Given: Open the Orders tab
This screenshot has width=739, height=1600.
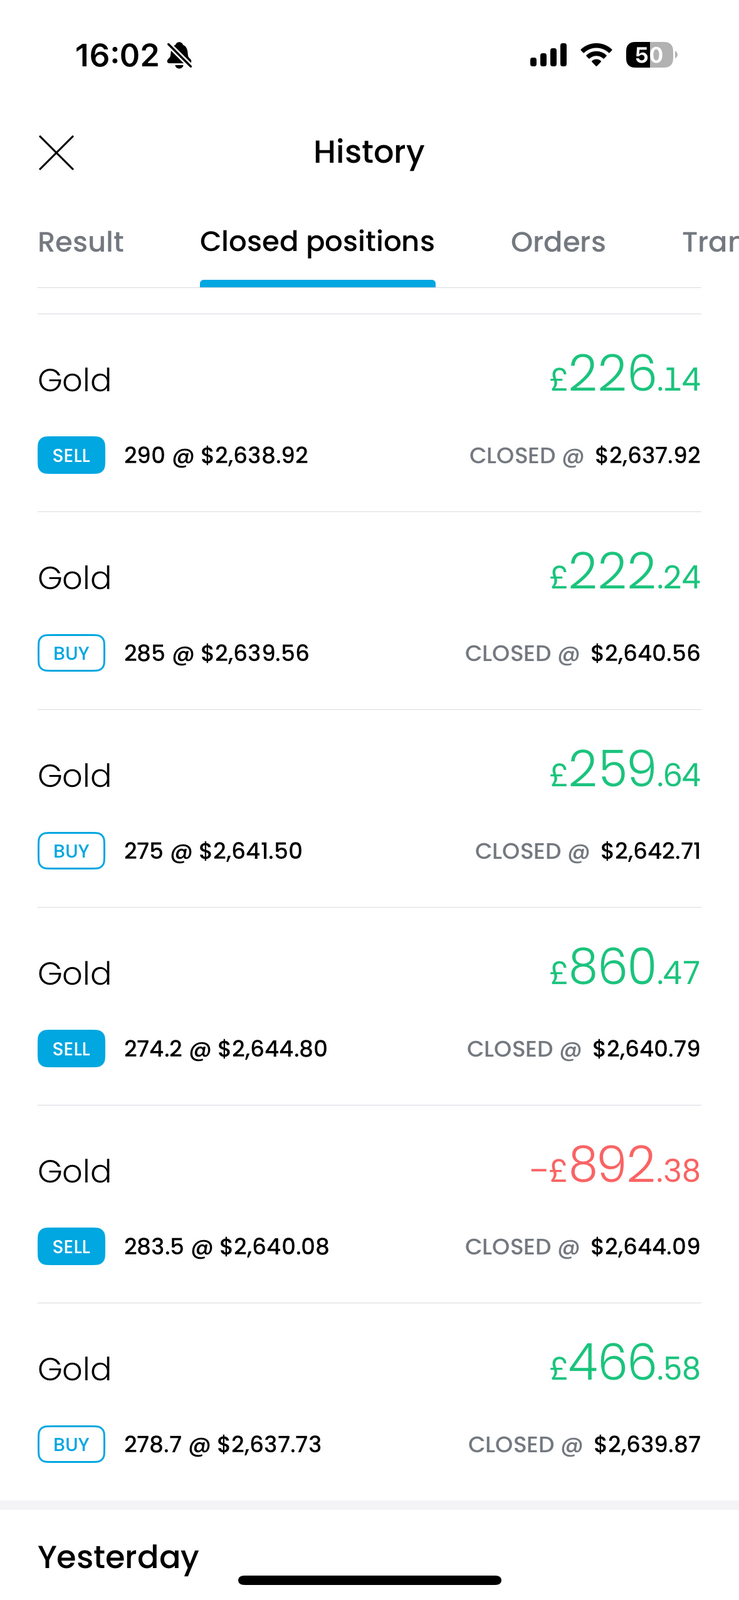Looking at the screenshot, I should [x=558, y=242].
